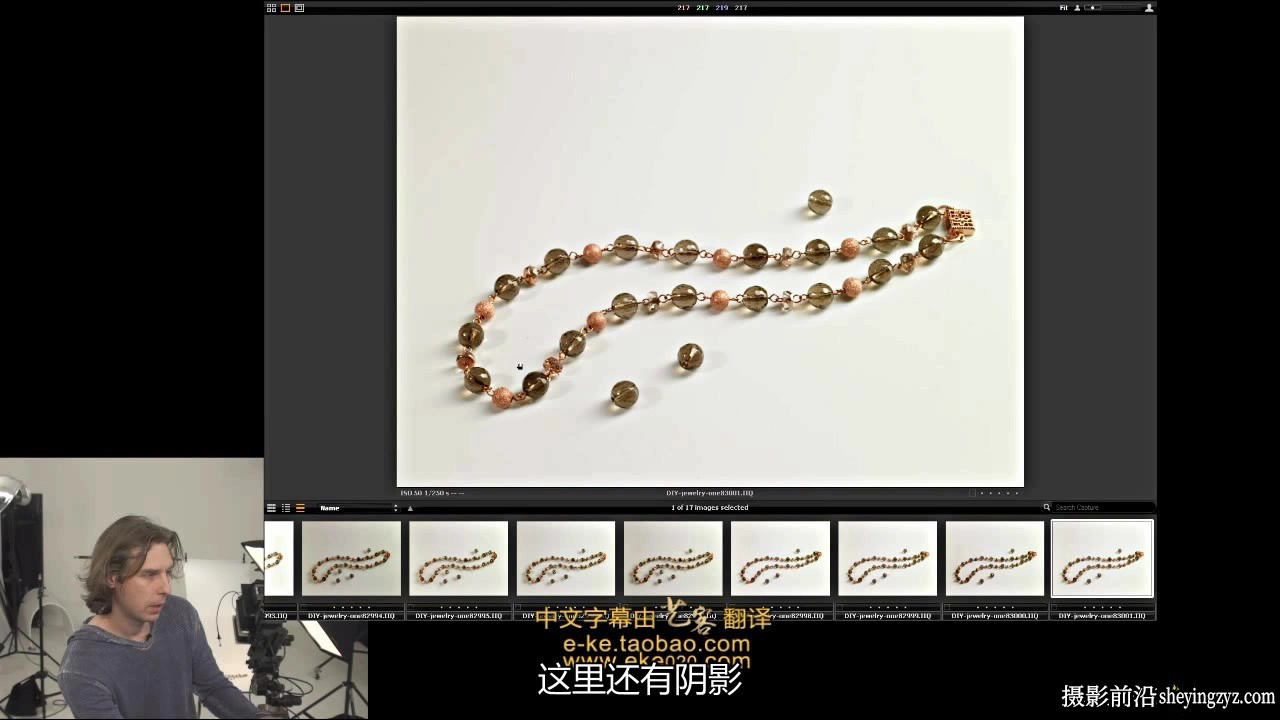Adjust the viewer zoom slider
This screenshot has width=1280, height=720.
pos(1112,8)
